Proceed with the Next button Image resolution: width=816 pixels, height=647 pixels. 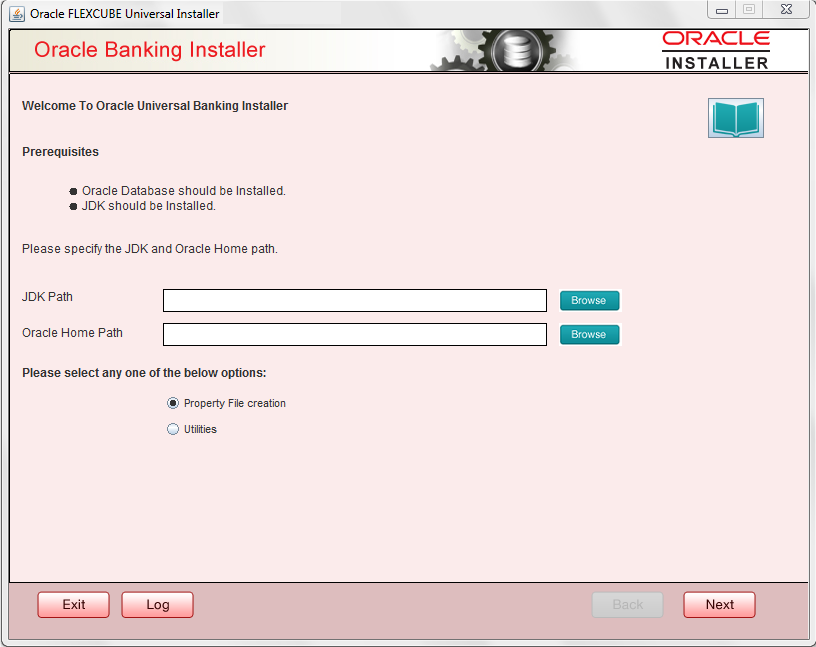click(x=719, y=604)
